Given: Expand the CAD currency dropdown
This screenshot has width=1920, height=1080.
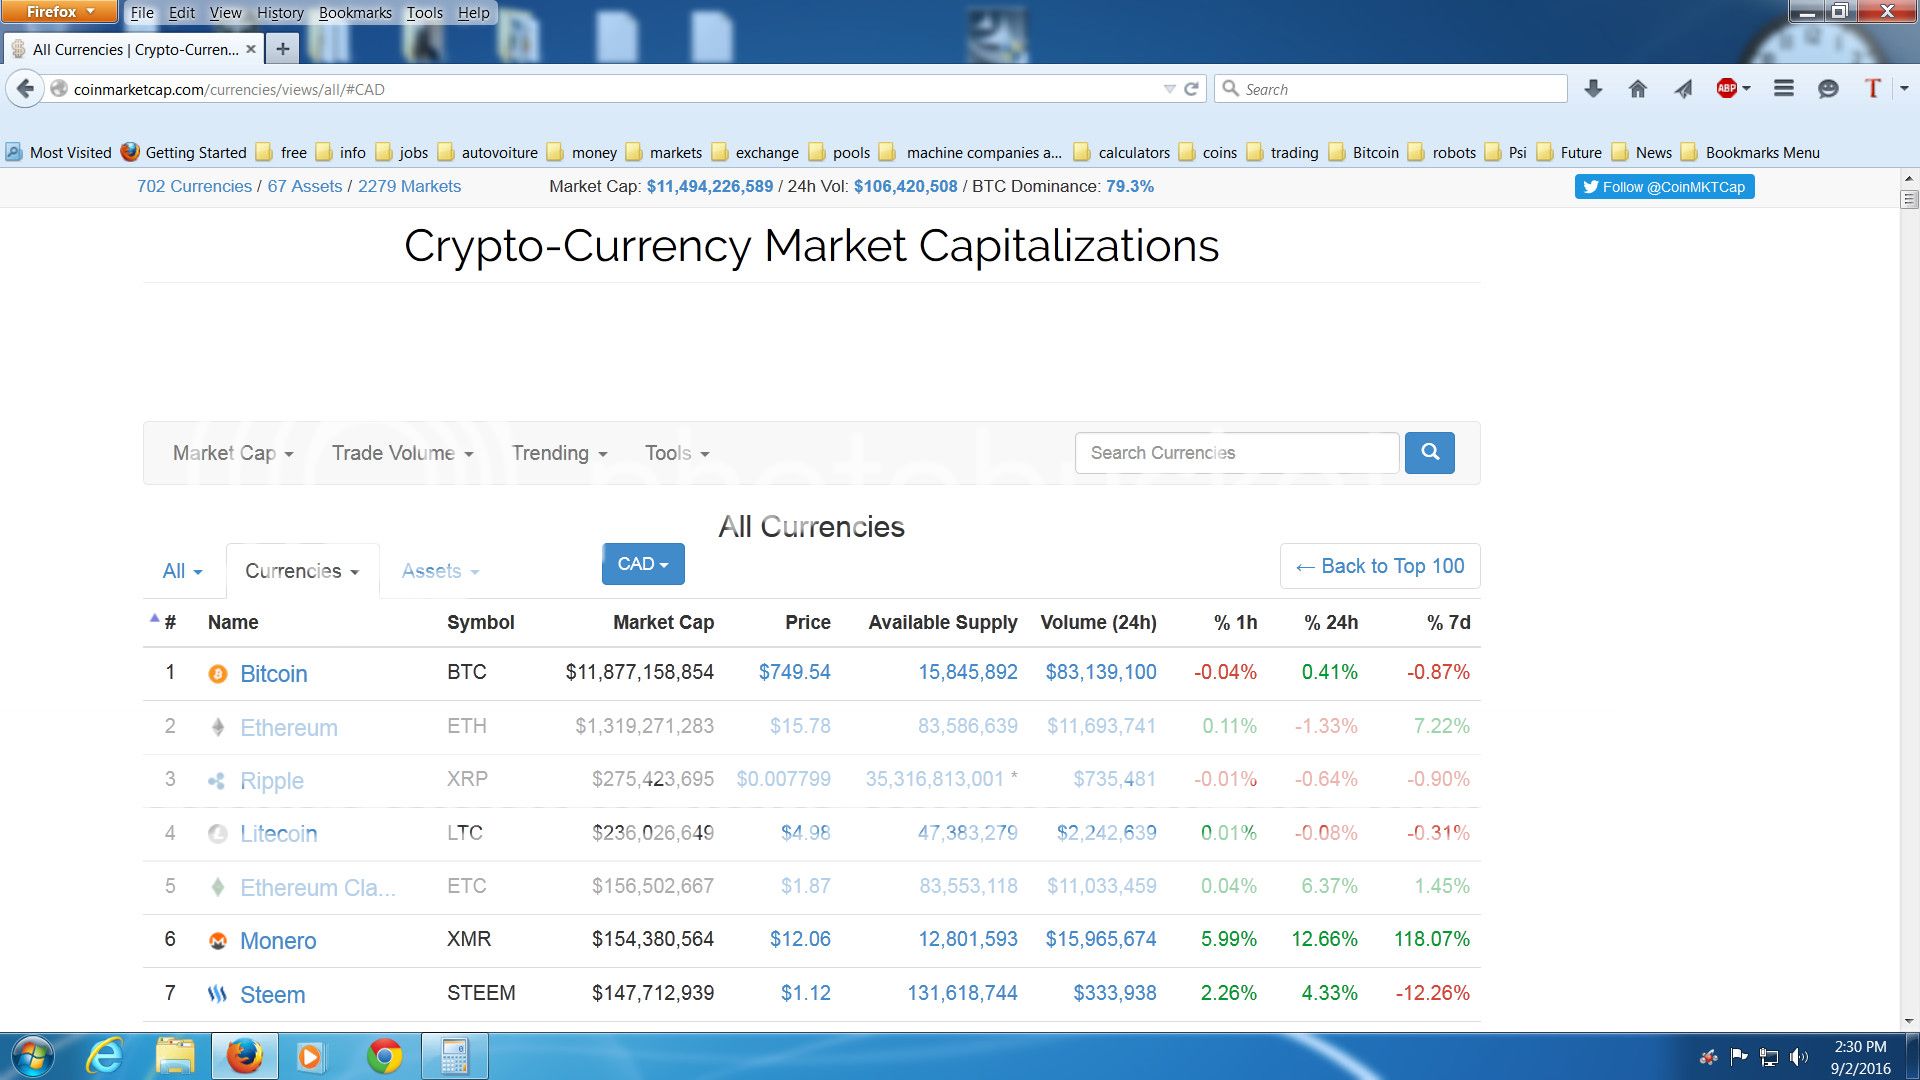Looking at the screenshot, I should [643, 564].
